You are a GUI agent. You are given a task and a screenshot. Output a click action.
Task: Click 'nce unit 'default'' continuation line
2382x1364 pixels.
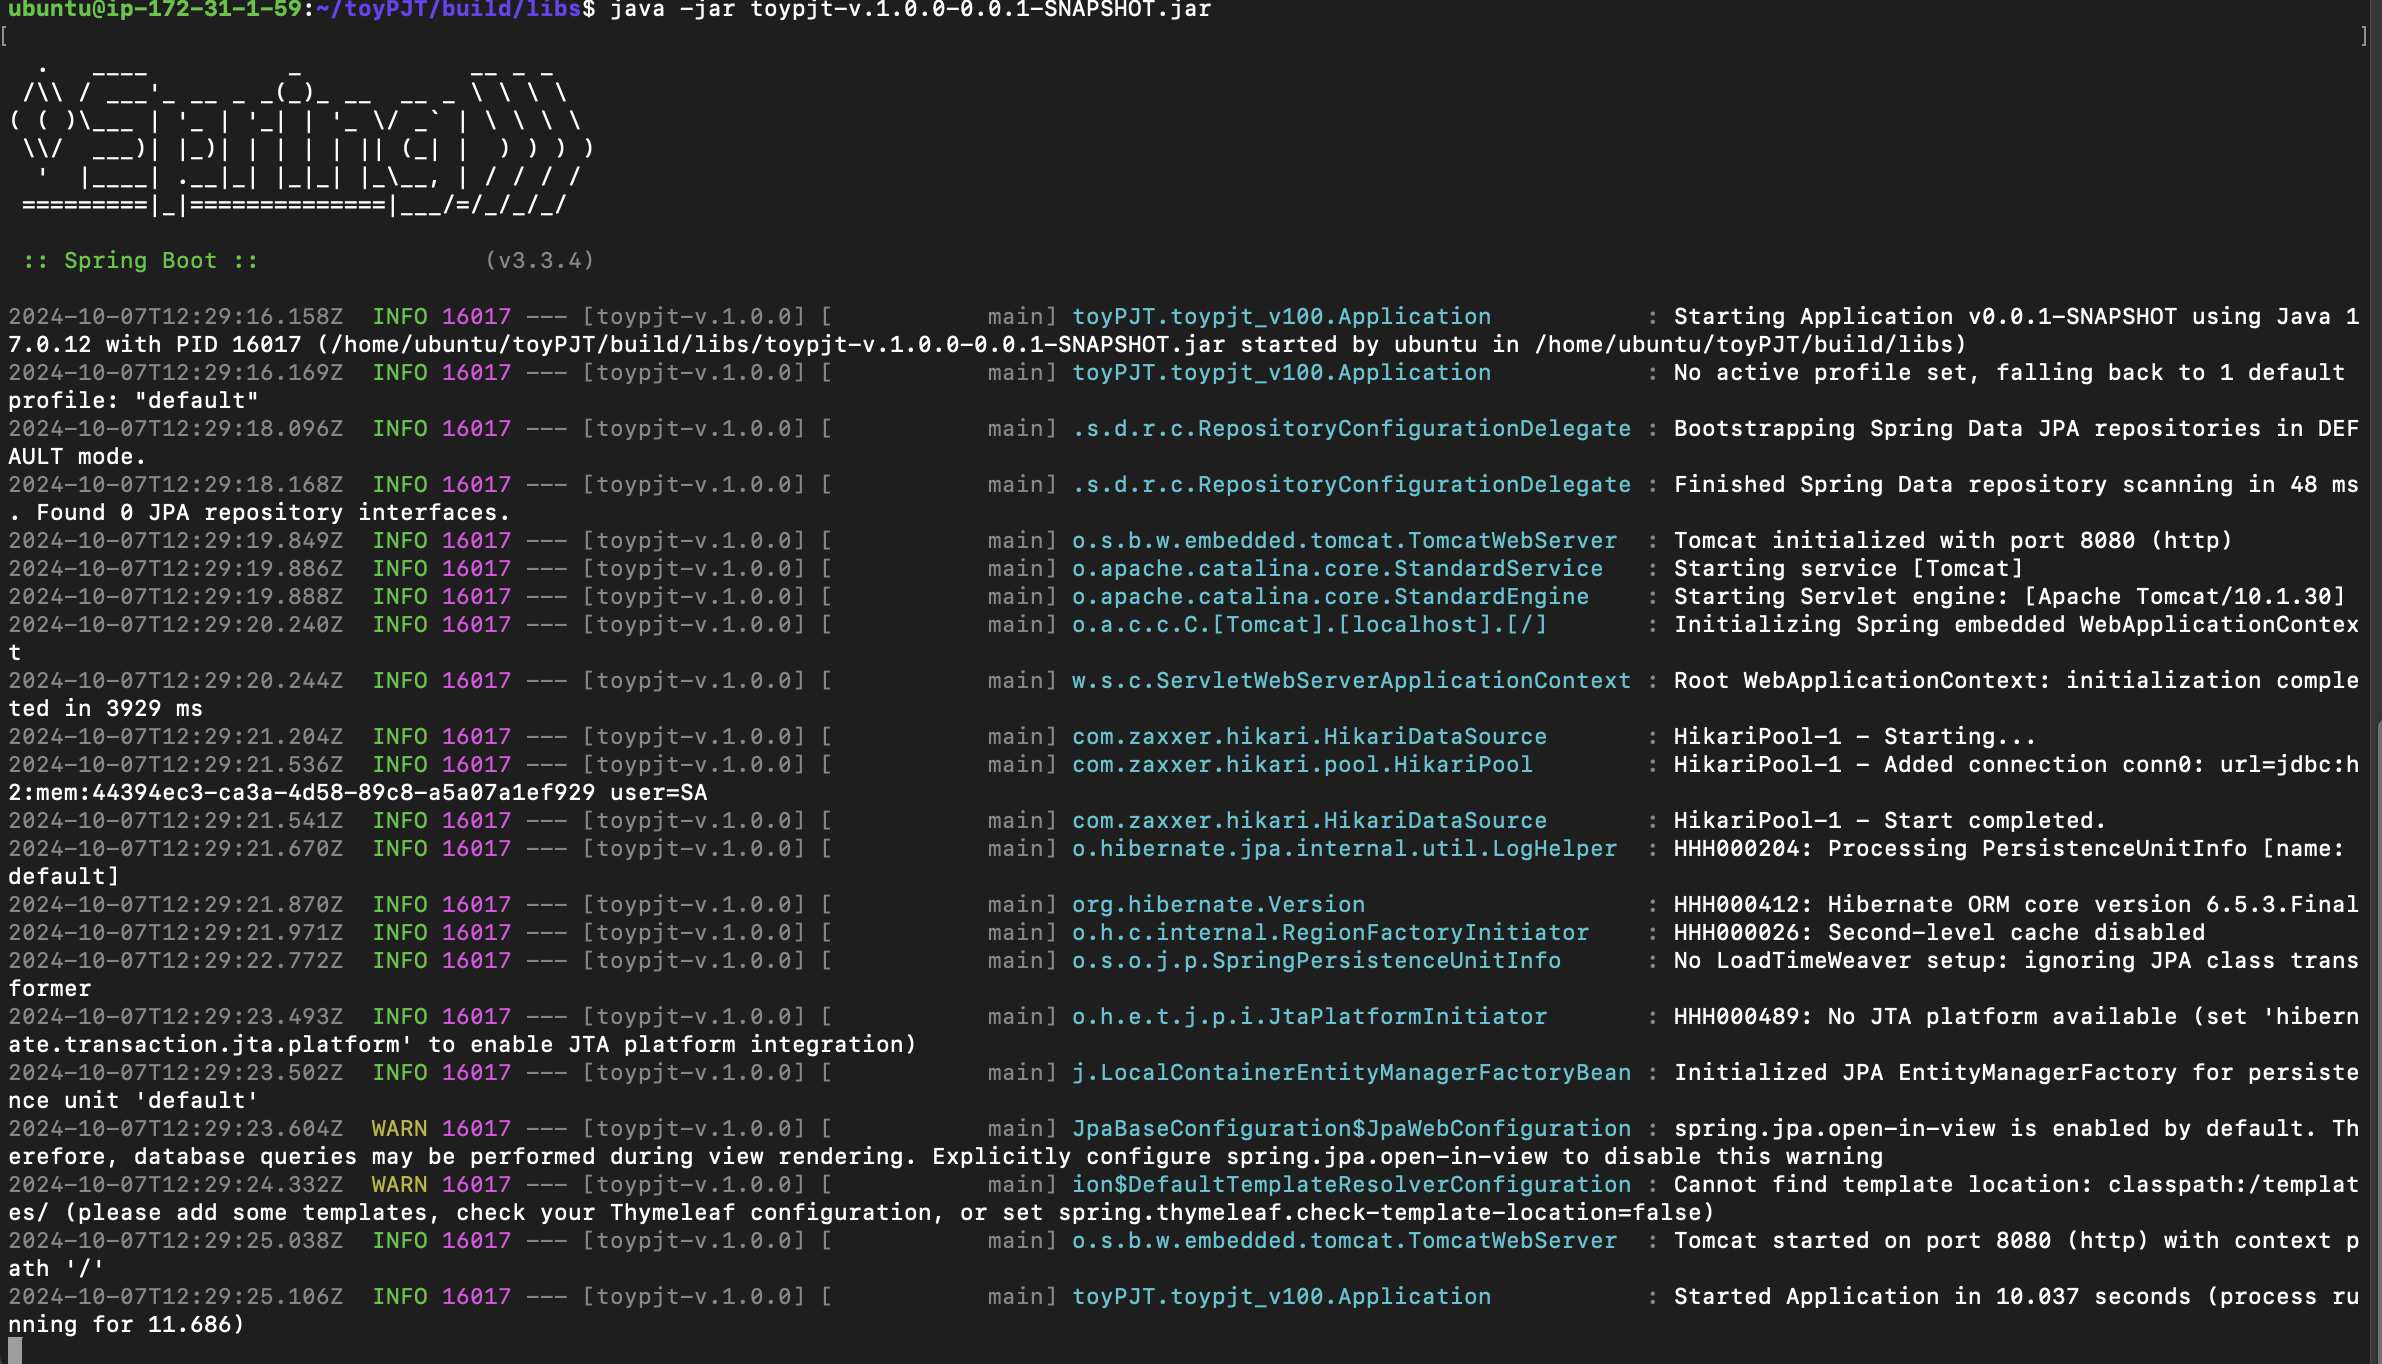pyautogui.click(x=133, y=1101)
